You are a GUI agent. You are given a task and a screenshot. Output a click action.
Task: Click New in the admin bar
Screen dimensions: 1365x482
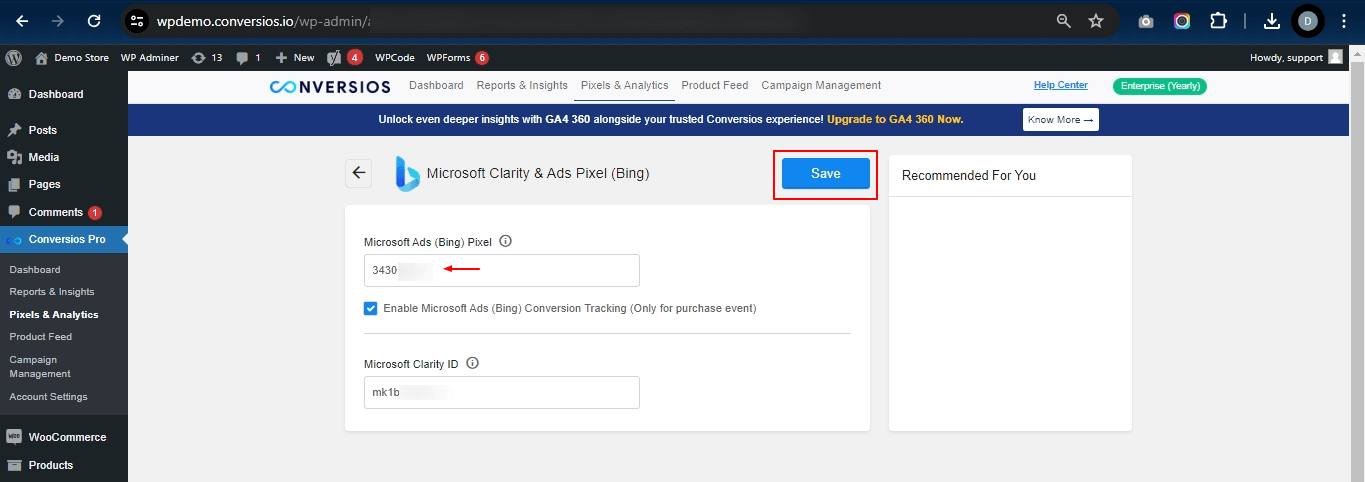pyautogui.click(x=295, y=57)
